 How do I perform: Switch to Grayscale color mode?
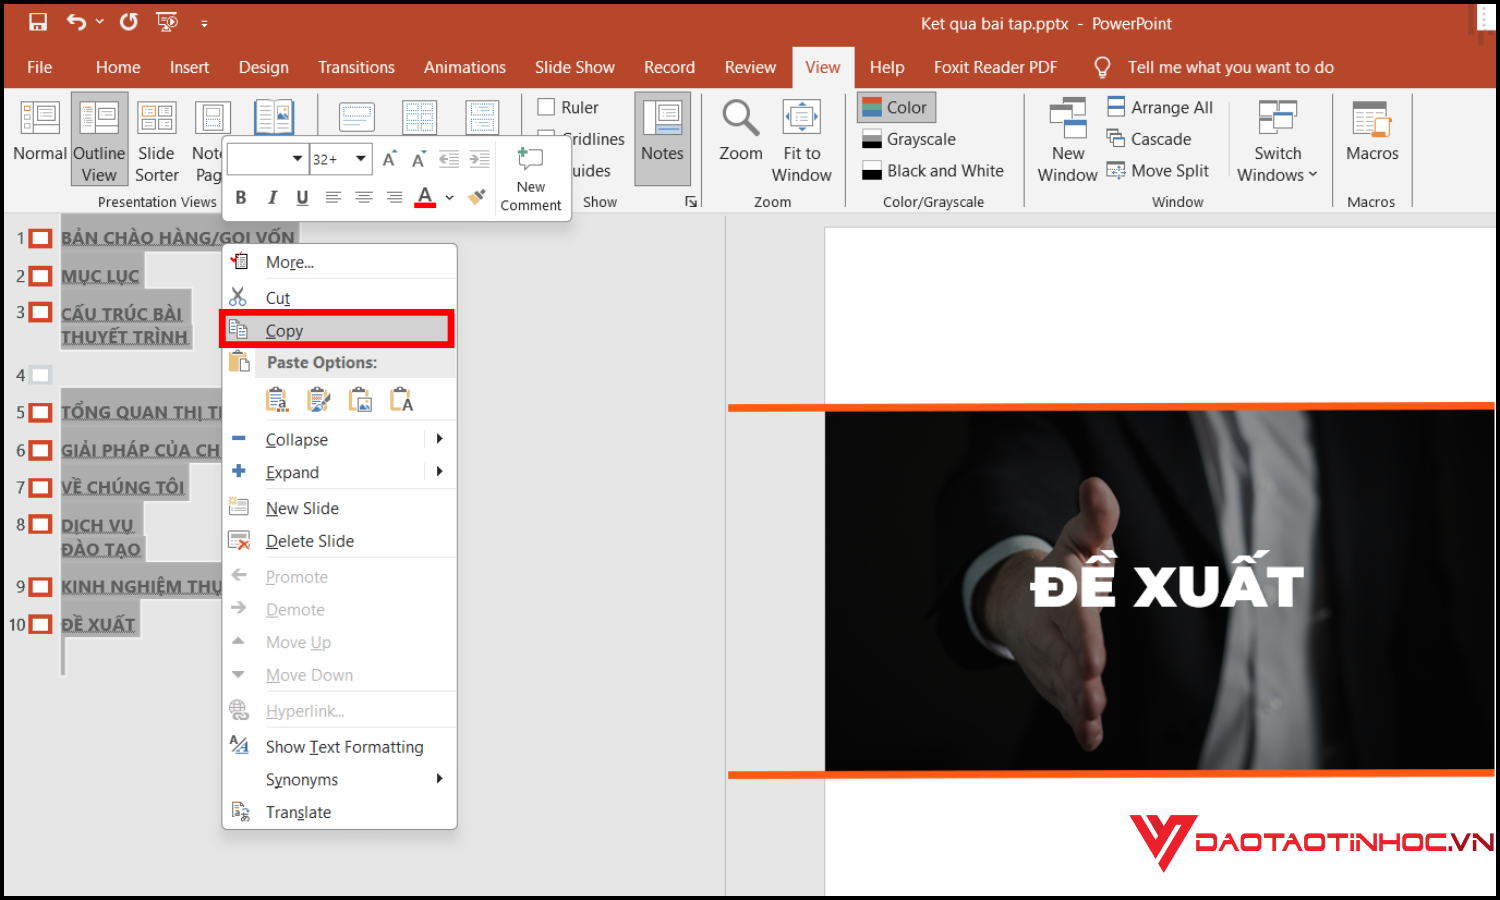(920, 139)
